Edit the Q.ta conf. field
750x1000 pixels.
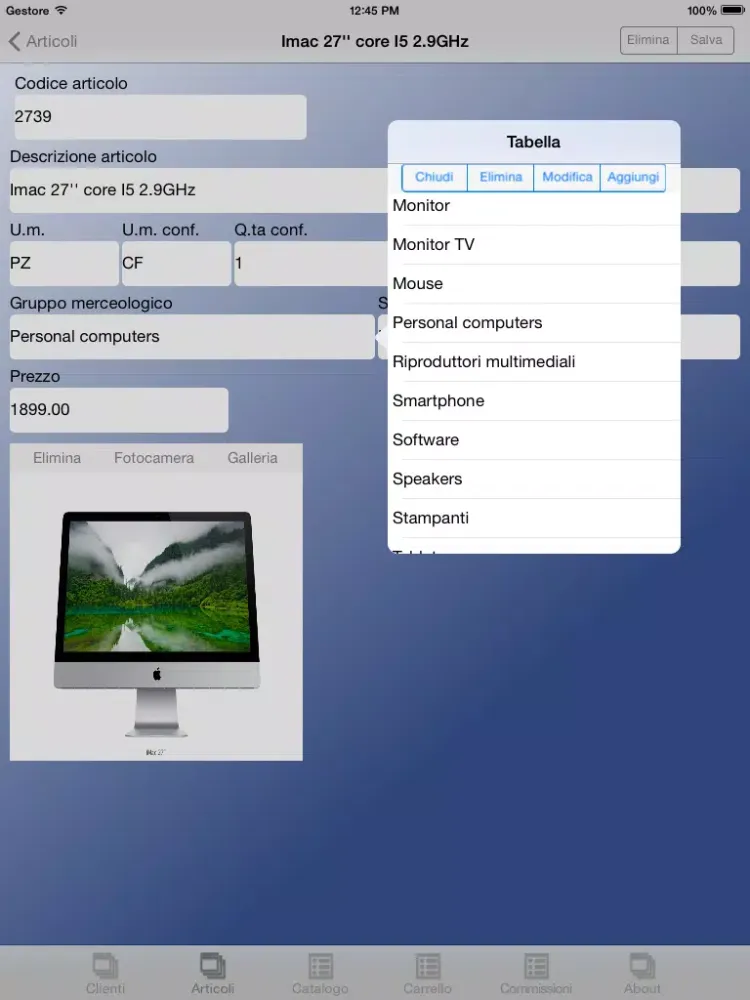click(x=311, y=263)
